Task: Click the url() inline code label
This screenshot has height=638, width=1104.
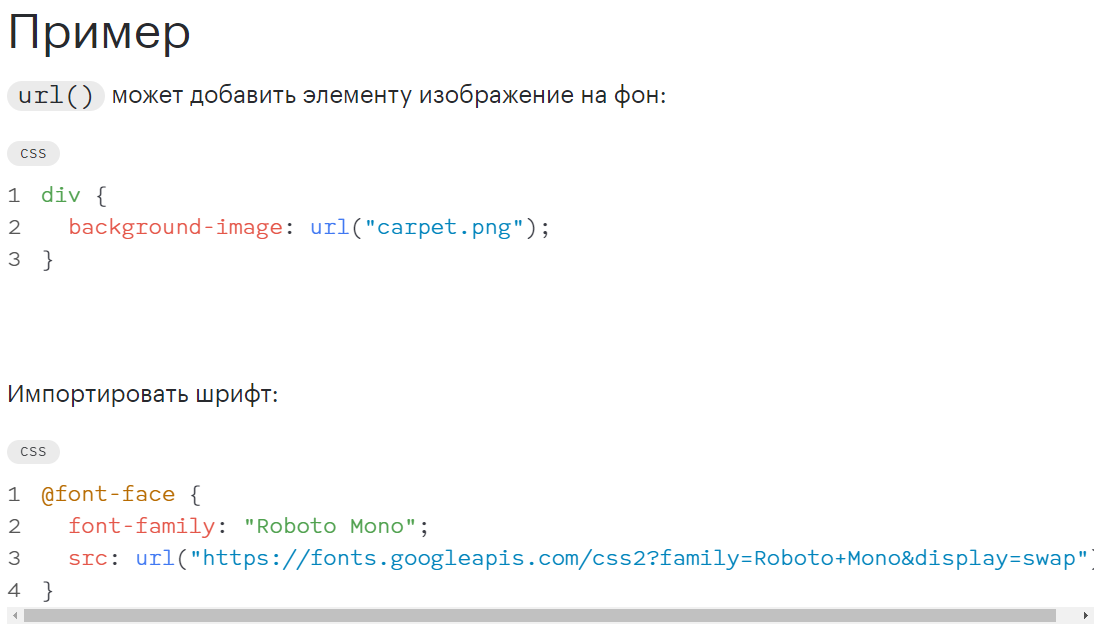Action: [56, 96]
